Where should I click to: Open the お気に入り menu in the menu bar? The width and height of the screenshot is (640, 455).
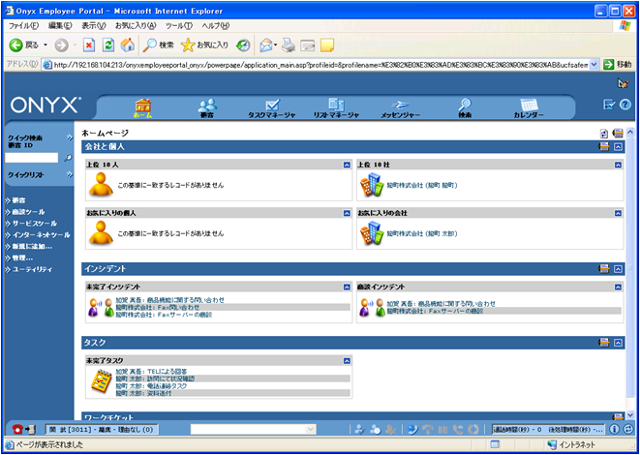136,25
